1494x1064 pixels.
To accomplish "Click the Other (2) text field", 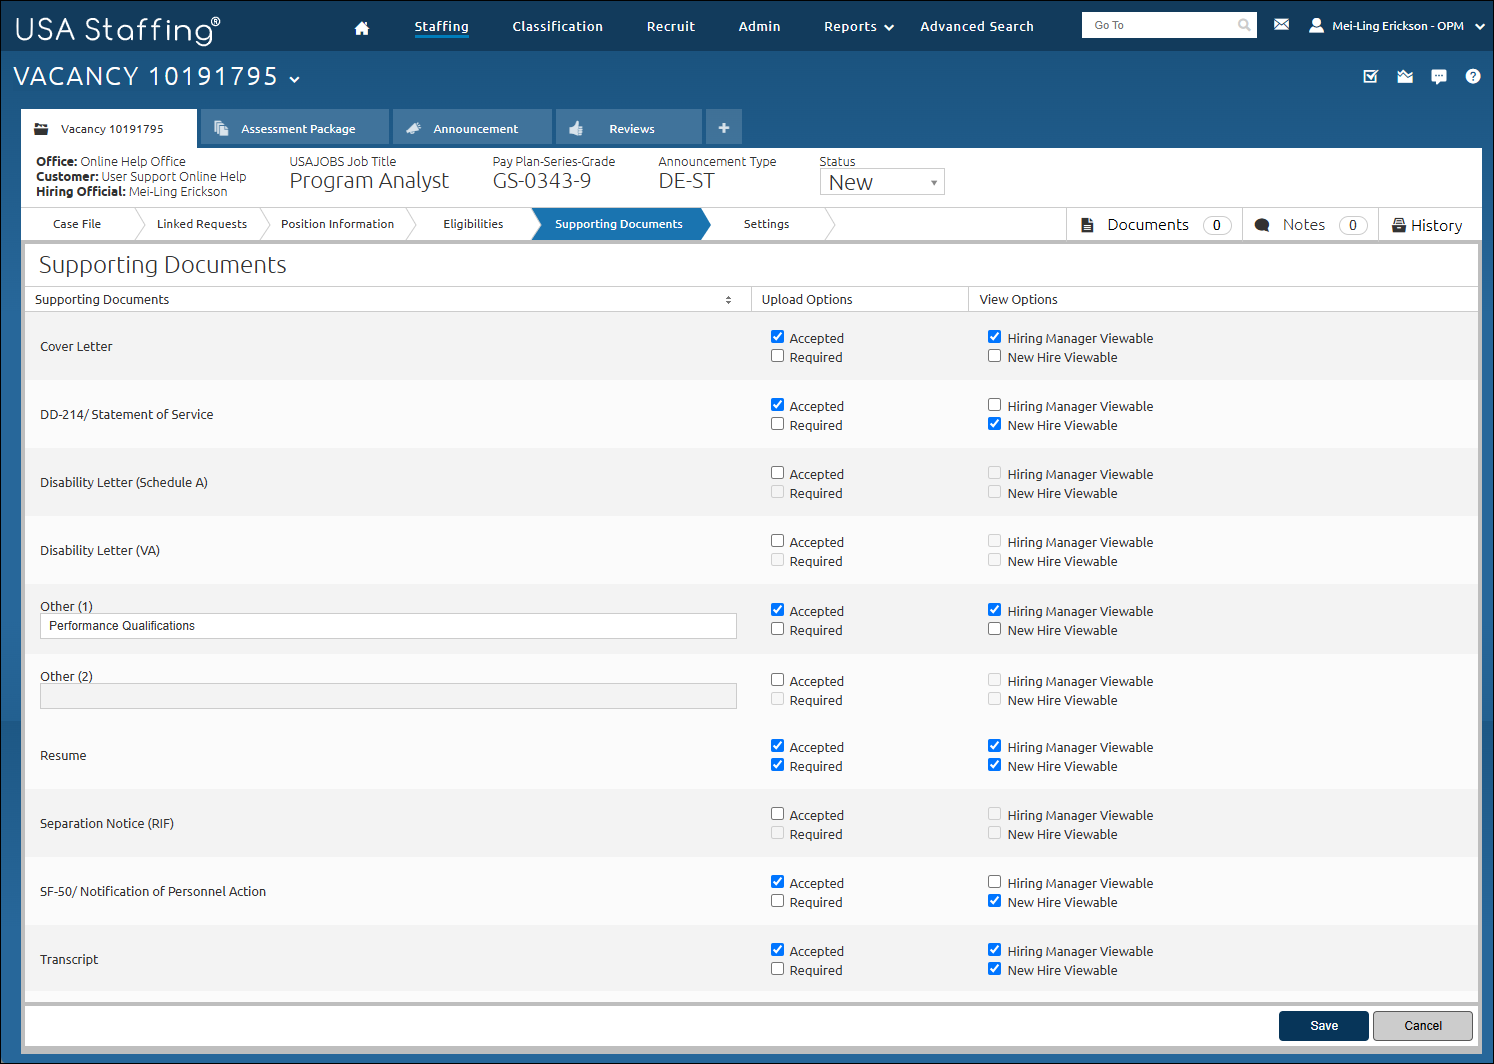I will click(x=388, y=696).
